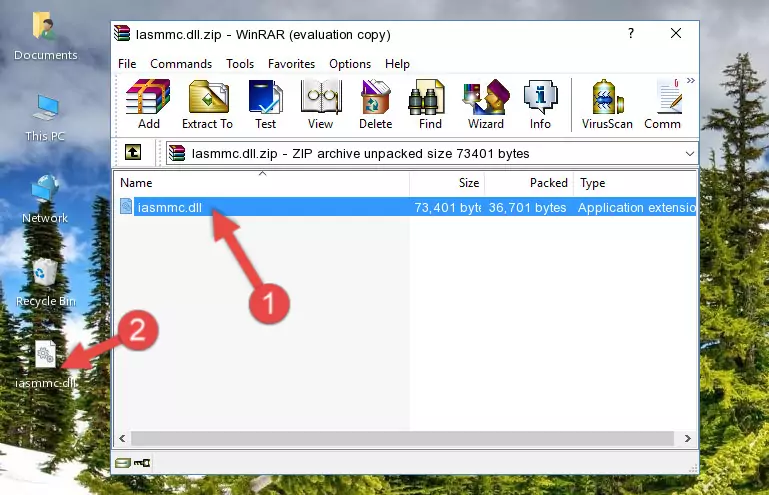Open the Tools menu
Screen dimensions: 769x495
240,64
